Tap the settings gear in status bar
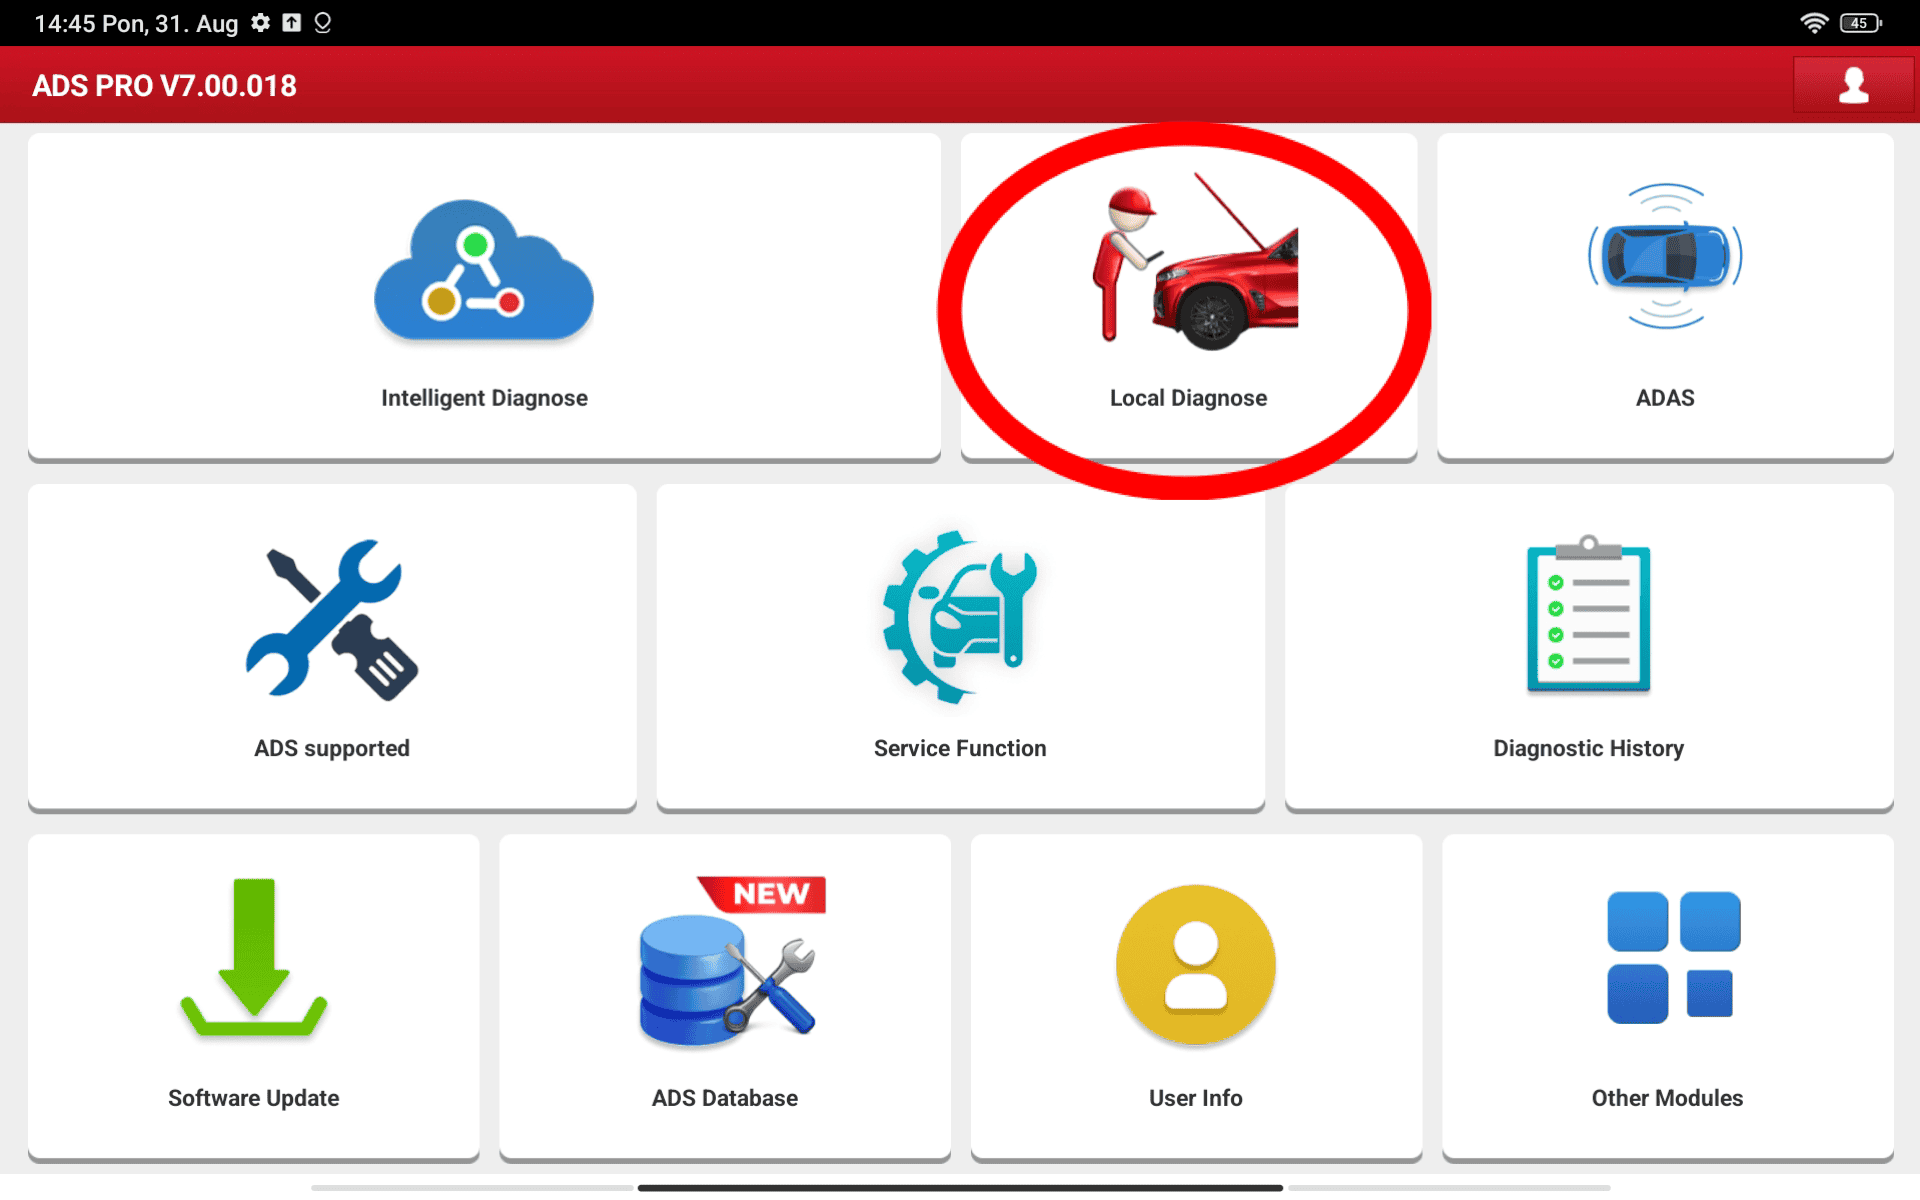1920x1200 pixels. tap(261, 23)
